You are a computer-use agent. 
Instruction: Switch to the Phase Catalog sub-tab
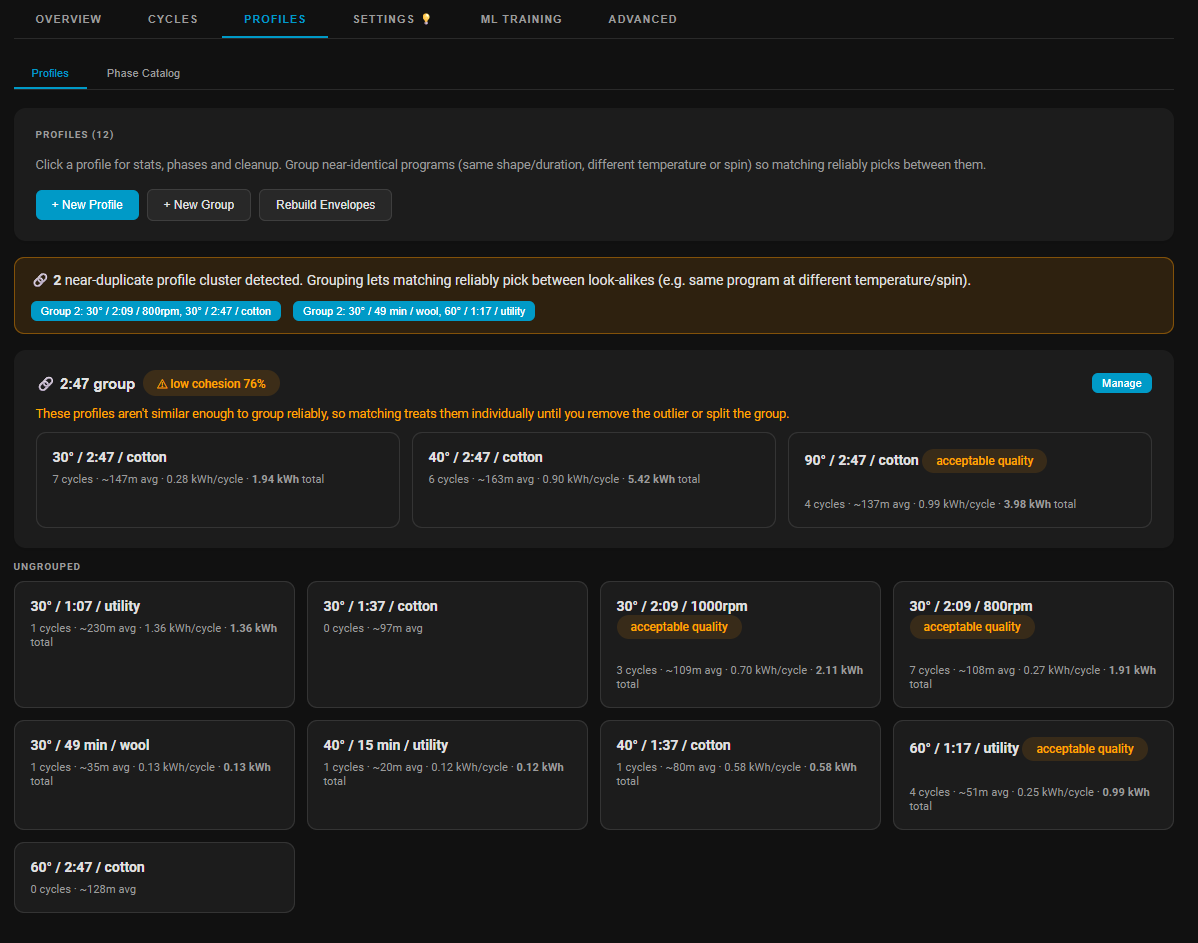click(144, 73)
